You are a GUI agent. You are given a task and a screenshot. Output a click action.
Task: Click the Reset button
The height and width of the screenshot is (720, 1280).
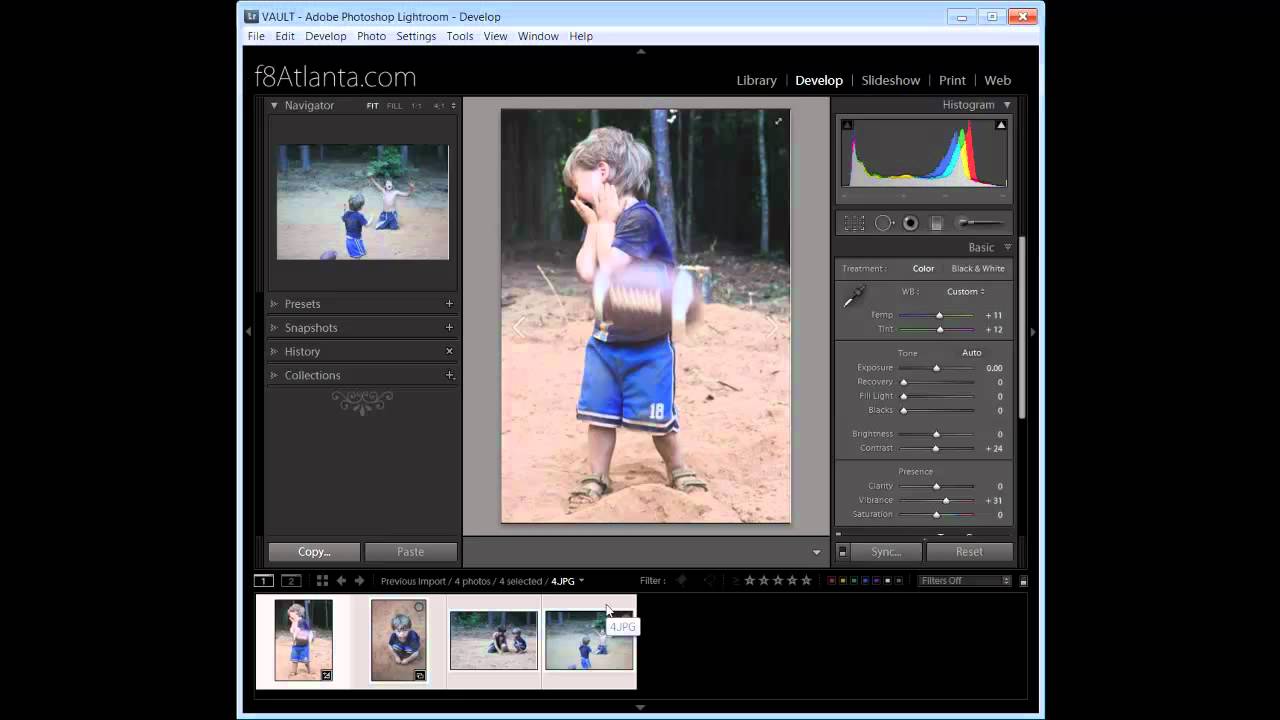point(969,552)
